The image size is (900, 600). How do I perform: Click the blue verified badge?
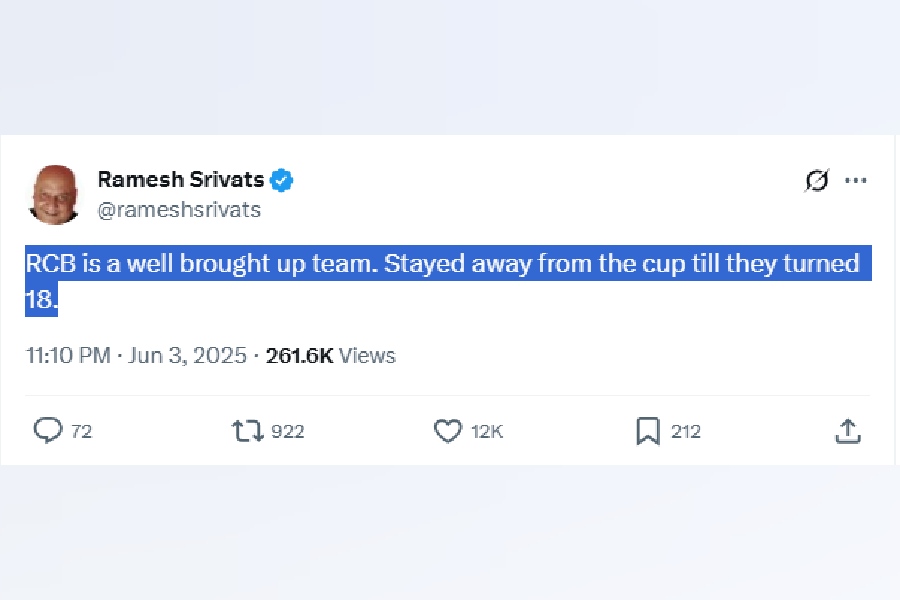(282, 181)
